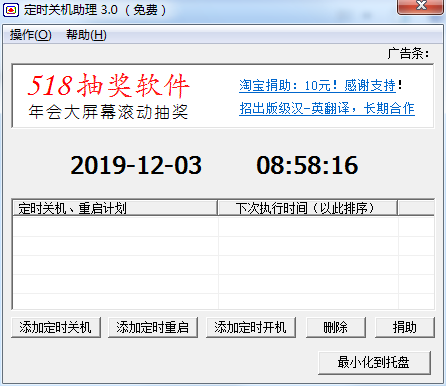This screenshot has width=446, height=386.
Task: Click the clock time 08:58:16
Action: pyautogui.click(x=307, y=165)
